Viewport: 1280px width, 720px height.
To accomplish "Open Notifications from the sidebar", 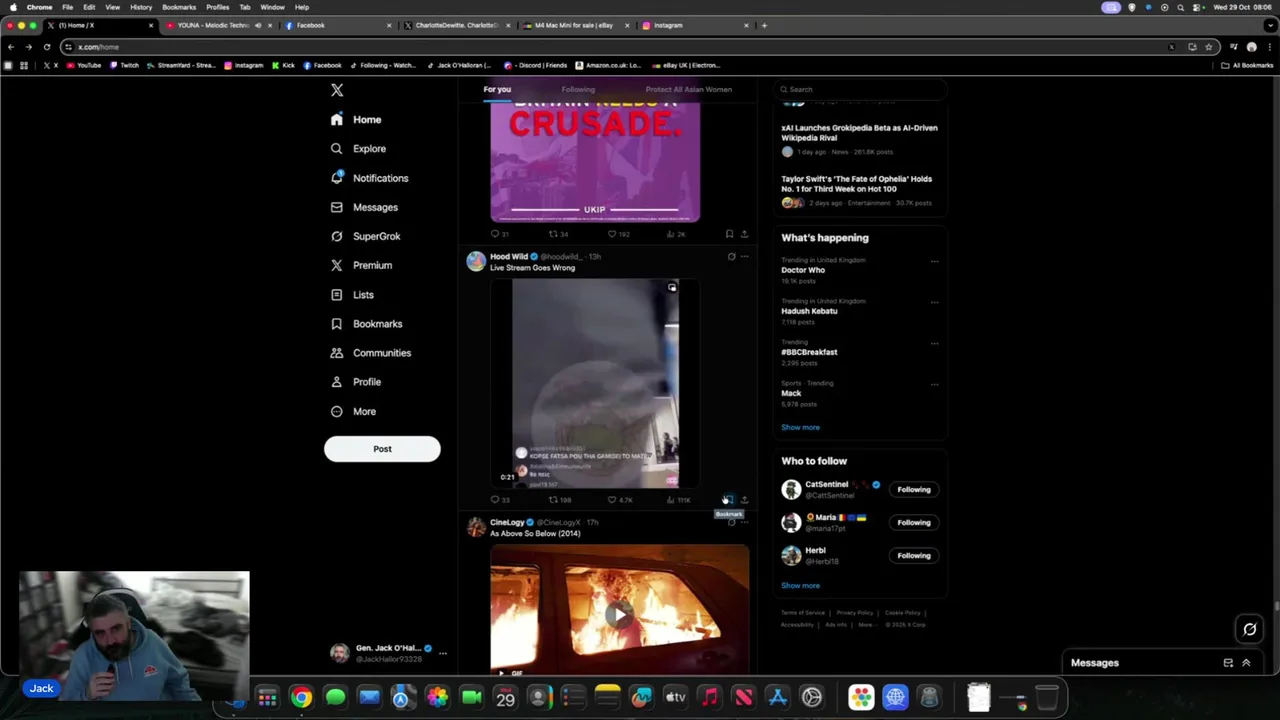I will [x=370, y=178].
